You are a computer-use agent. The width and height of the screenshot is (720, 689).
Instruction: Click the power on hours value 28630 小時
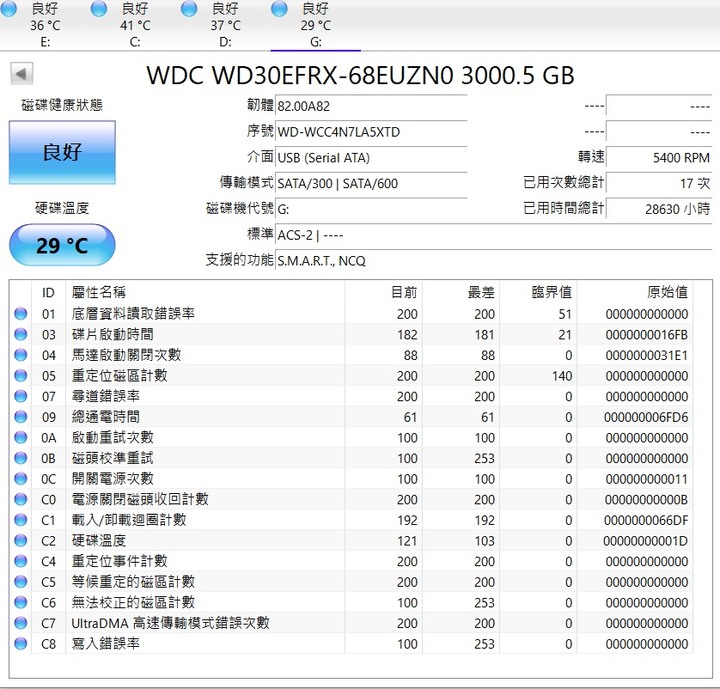coord(659,209)
